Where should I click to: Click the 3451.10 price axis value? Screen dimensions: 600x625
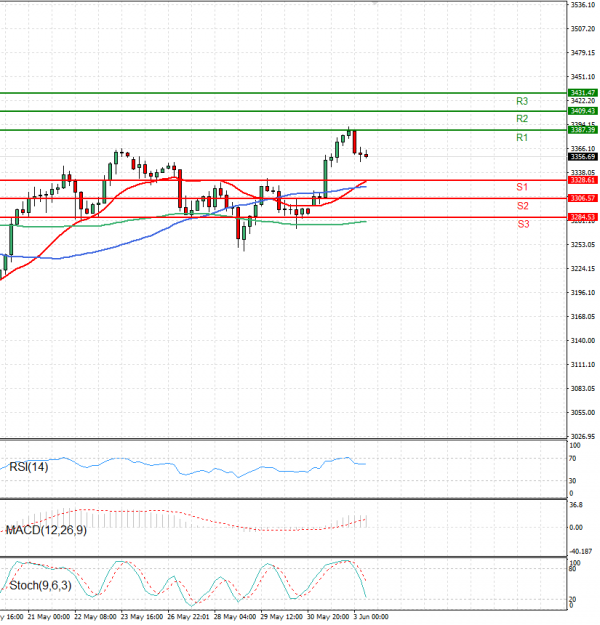pos(583,77)
